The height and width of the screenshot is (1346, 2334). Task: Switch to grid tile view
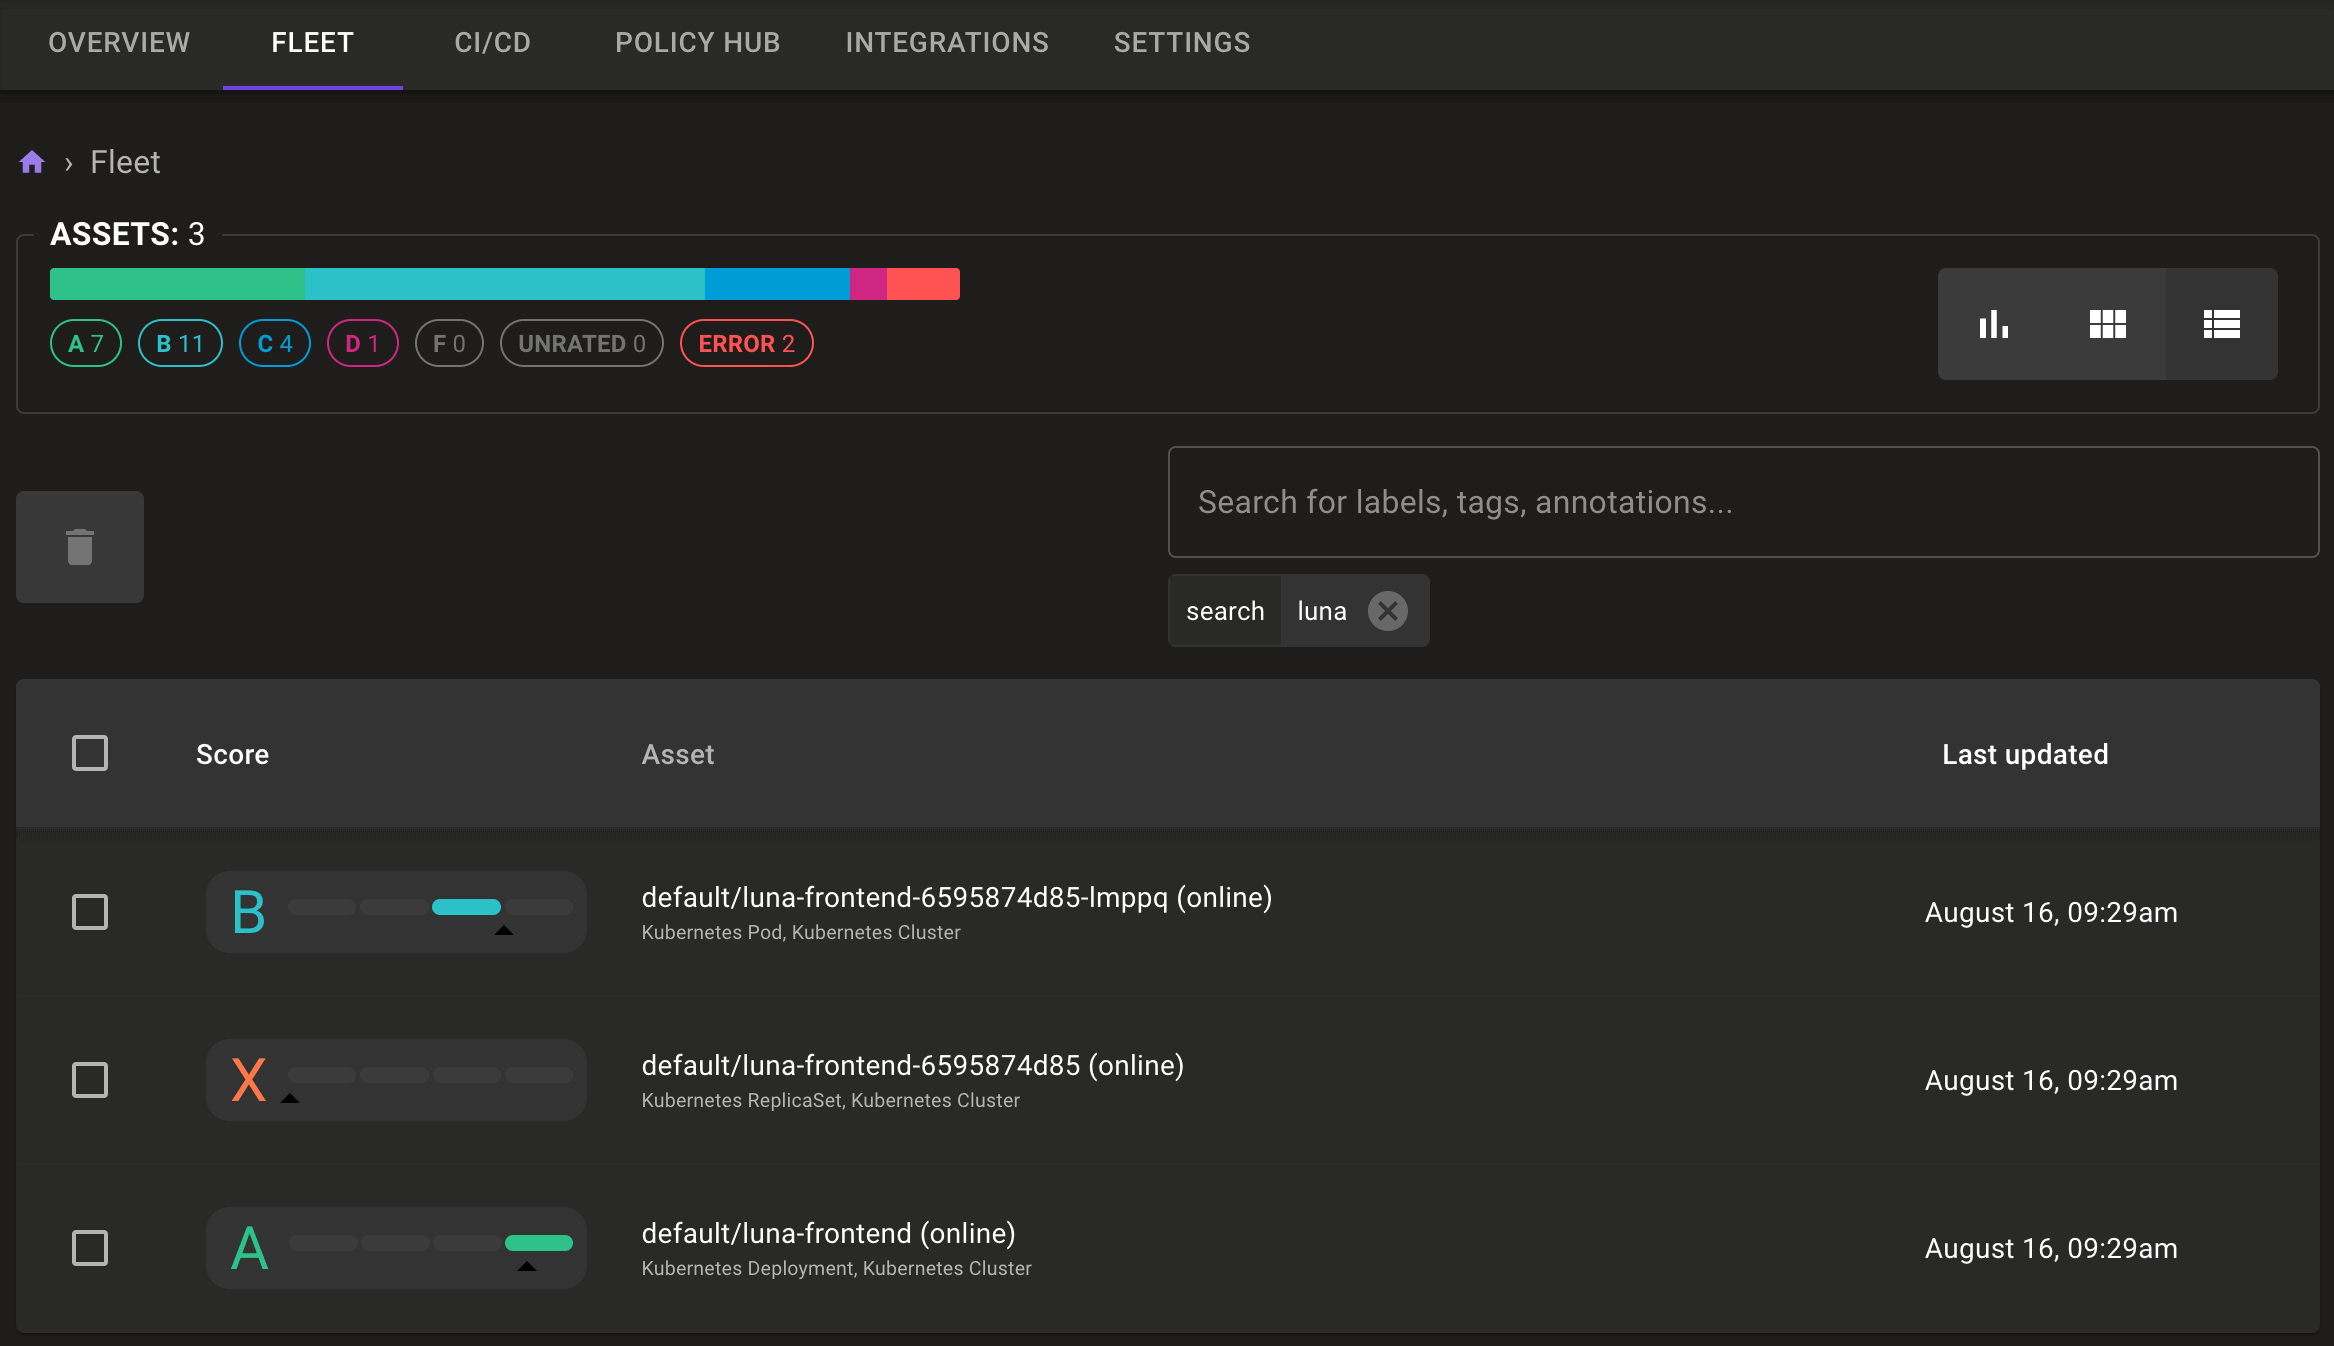2107,324
